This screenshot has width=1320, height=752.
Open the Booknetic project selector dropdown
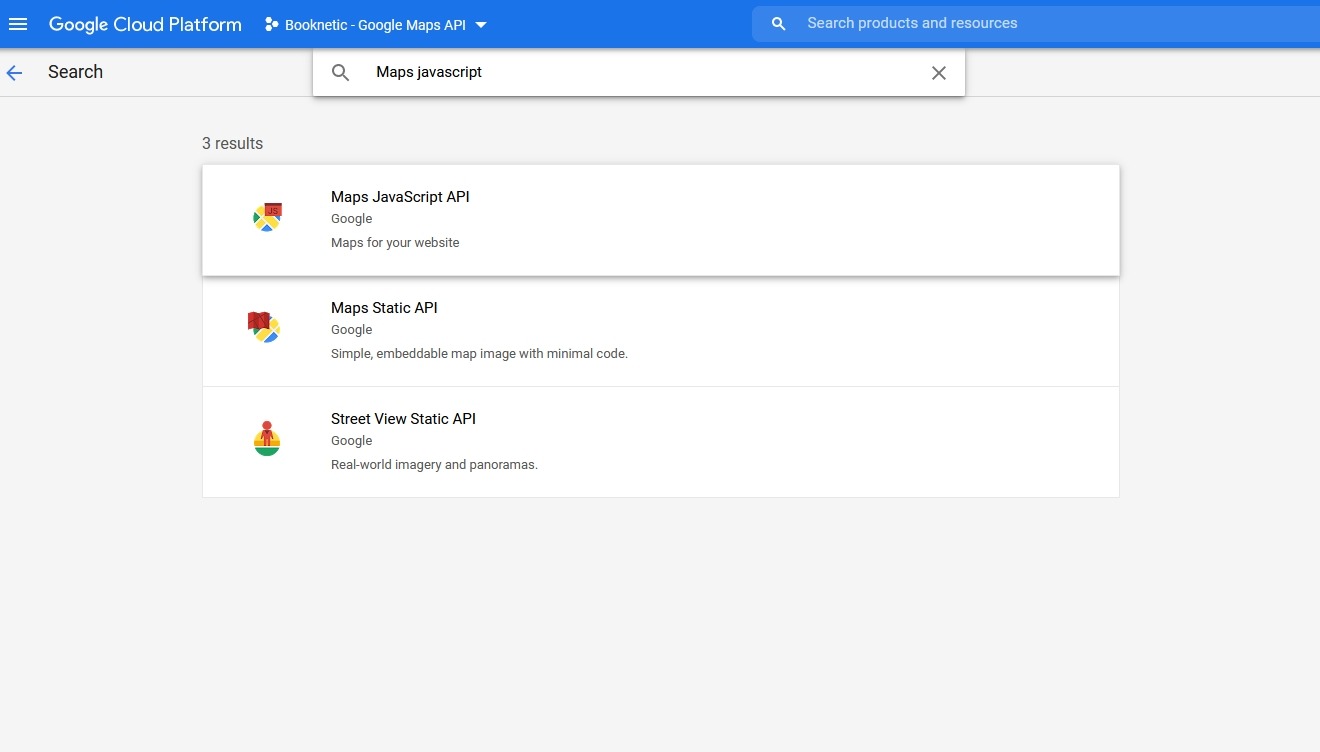click(x=375, y=24)
